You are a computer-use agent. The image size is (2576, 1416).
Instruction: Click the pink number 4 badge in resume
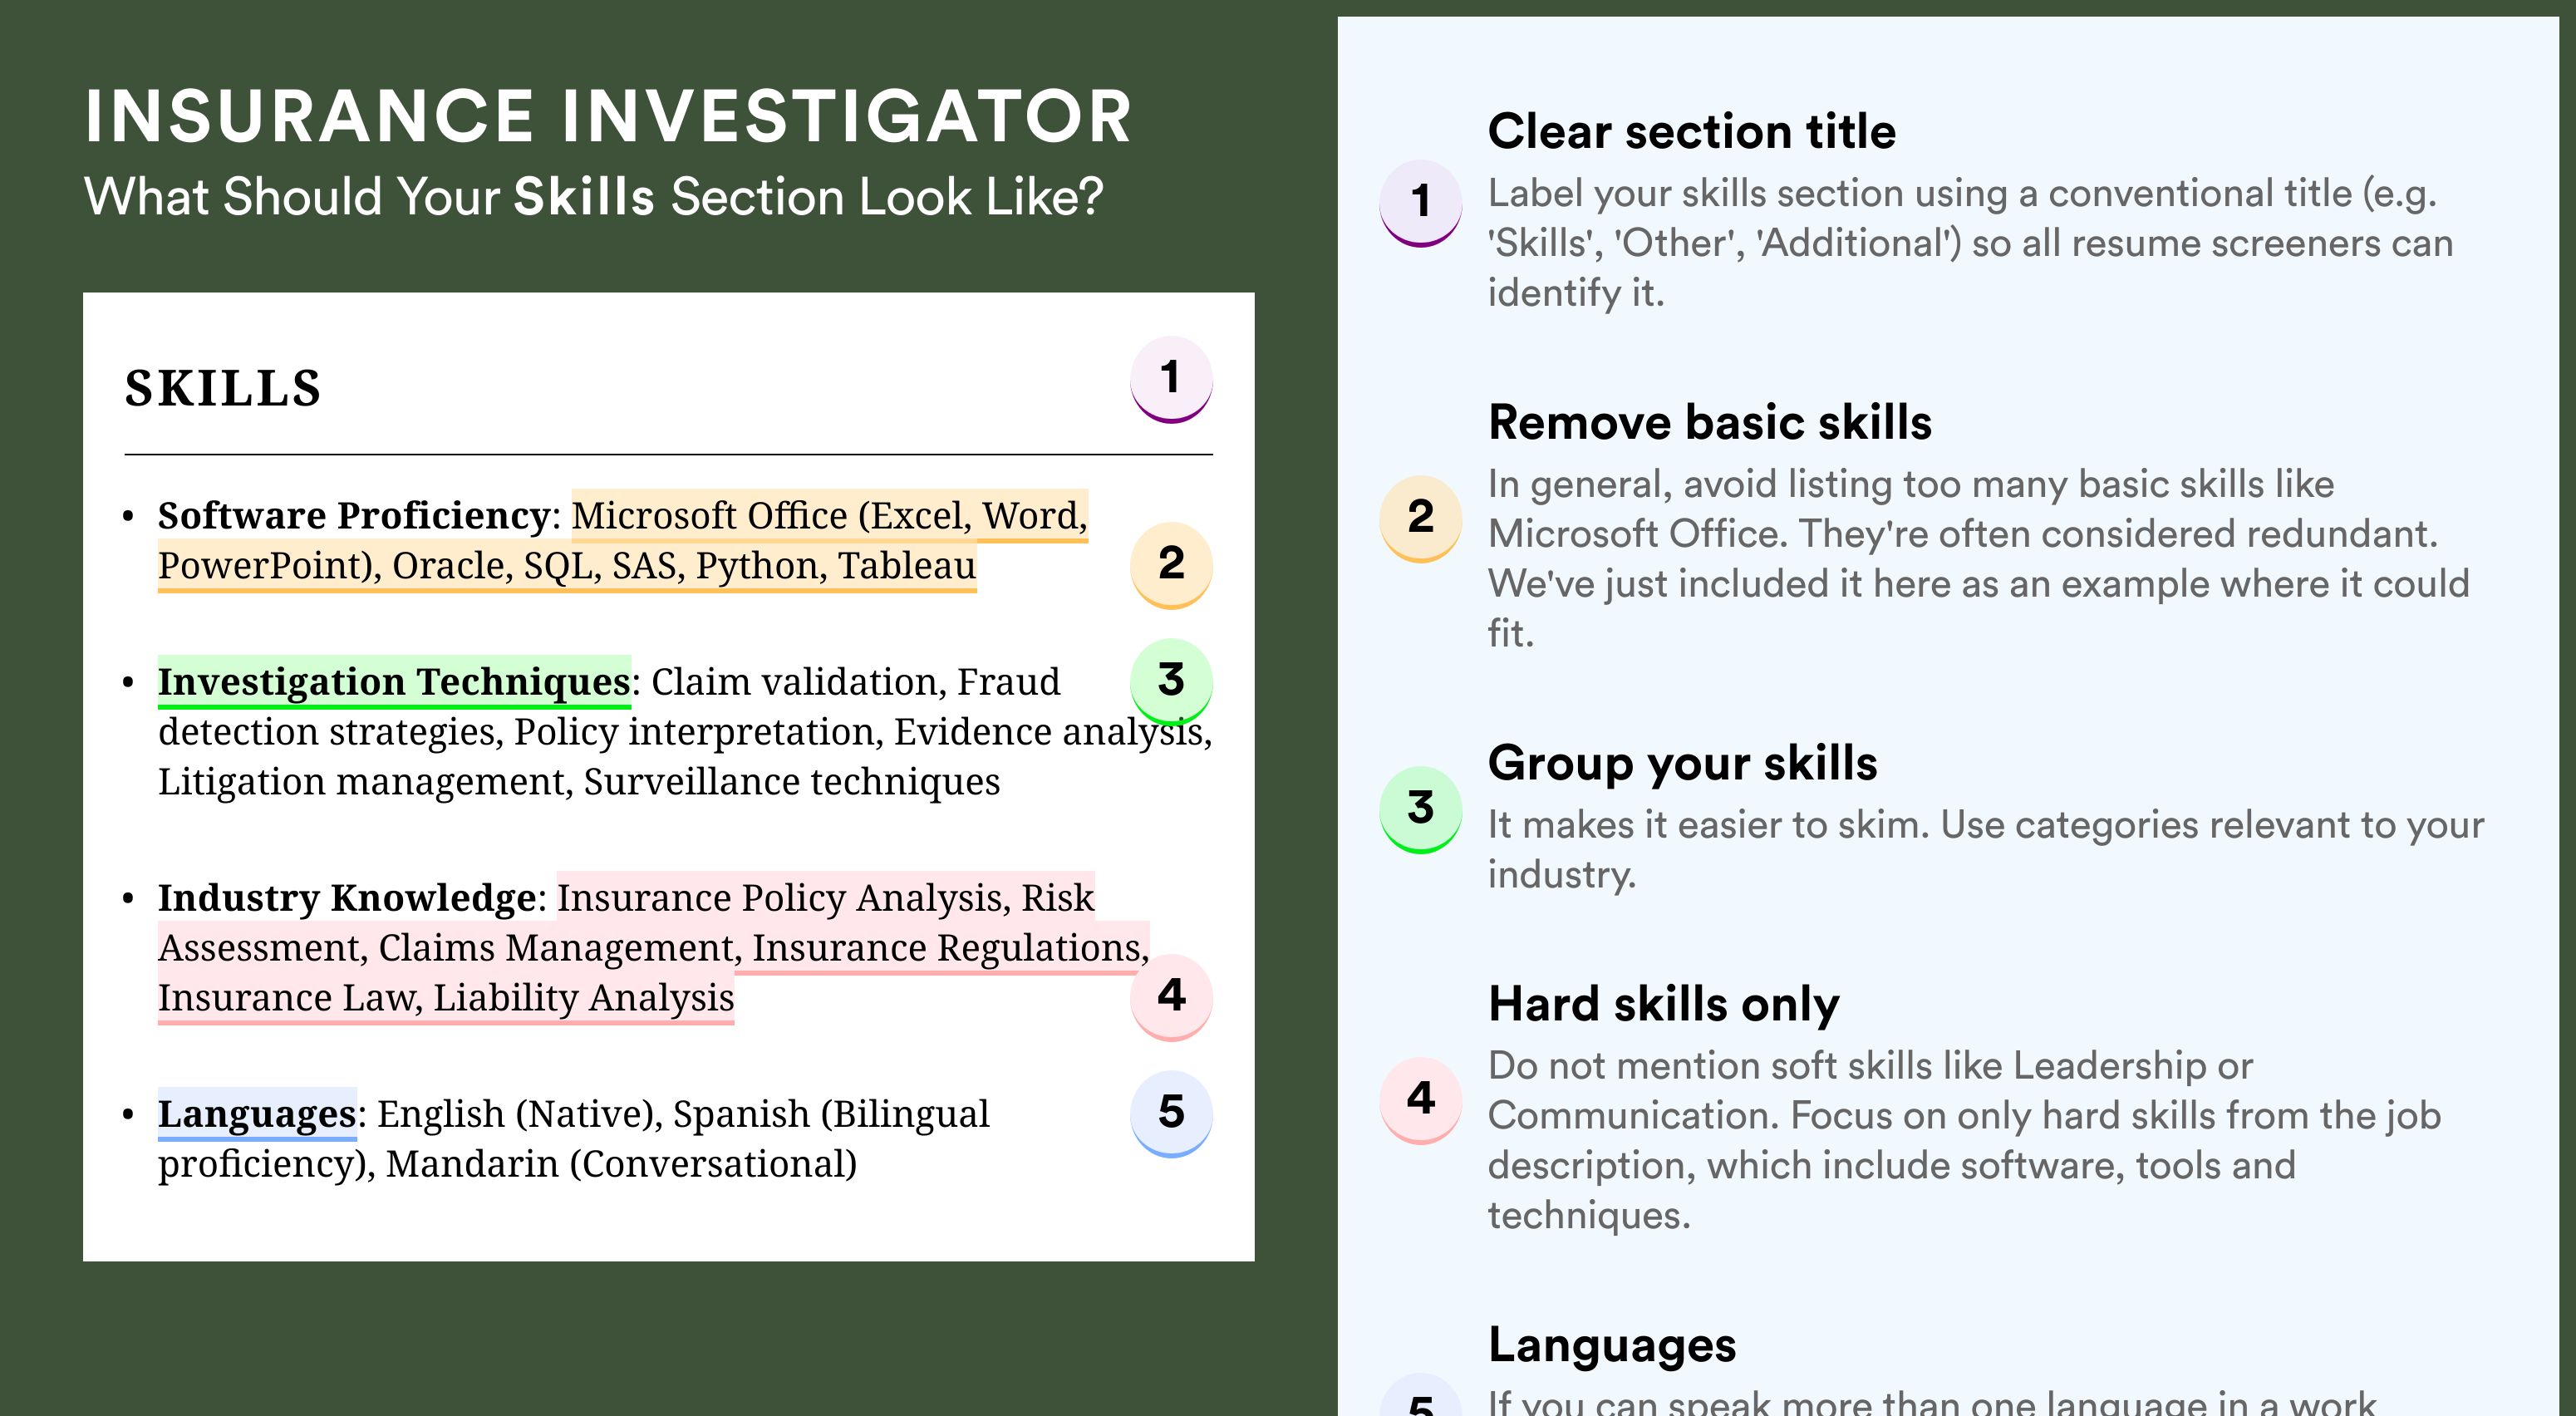point(1171,998)
